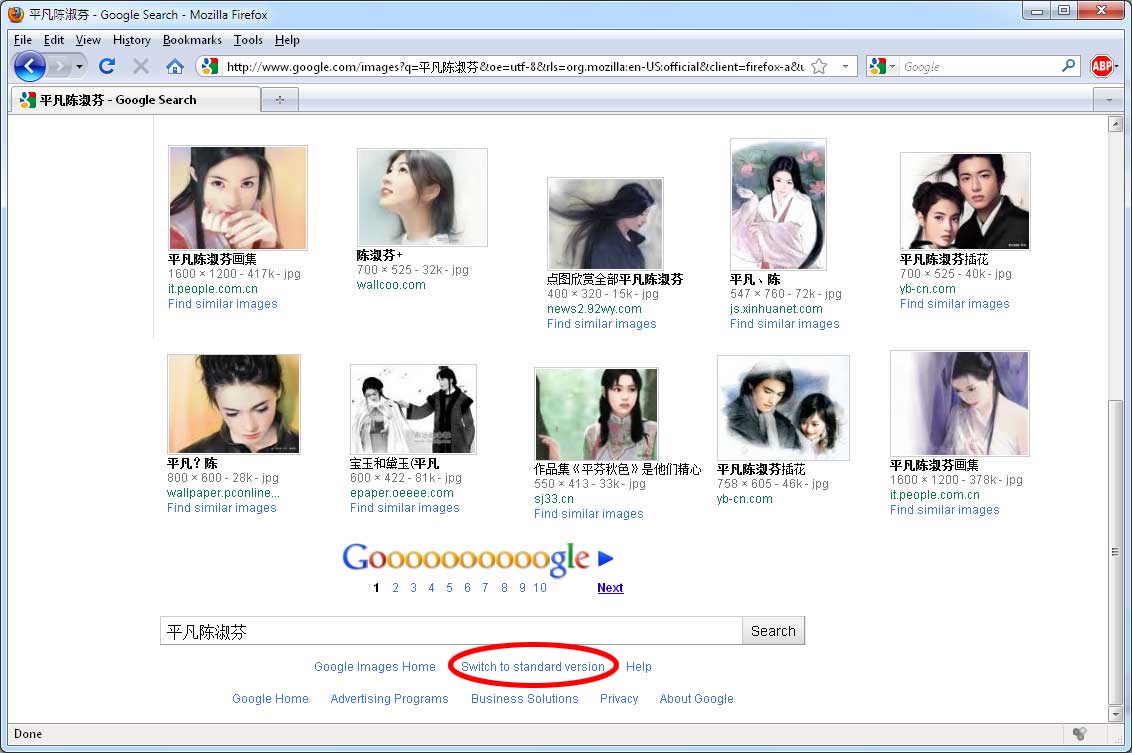Viewport: 1132px width, 753px height.
Task: Click the vertical scrollbar thumb
Action: click(1115, 552)
